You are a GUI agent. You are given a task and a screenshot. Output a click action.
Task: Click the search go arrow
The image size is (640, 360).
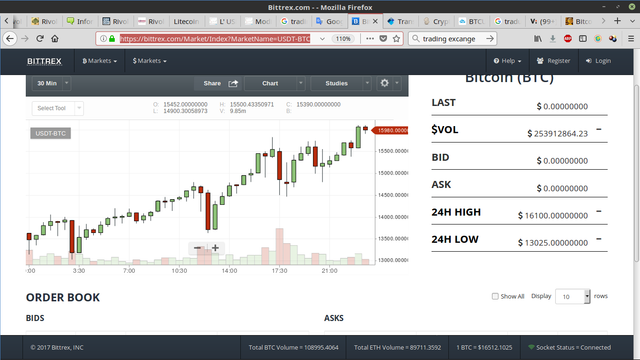point(490,39)
